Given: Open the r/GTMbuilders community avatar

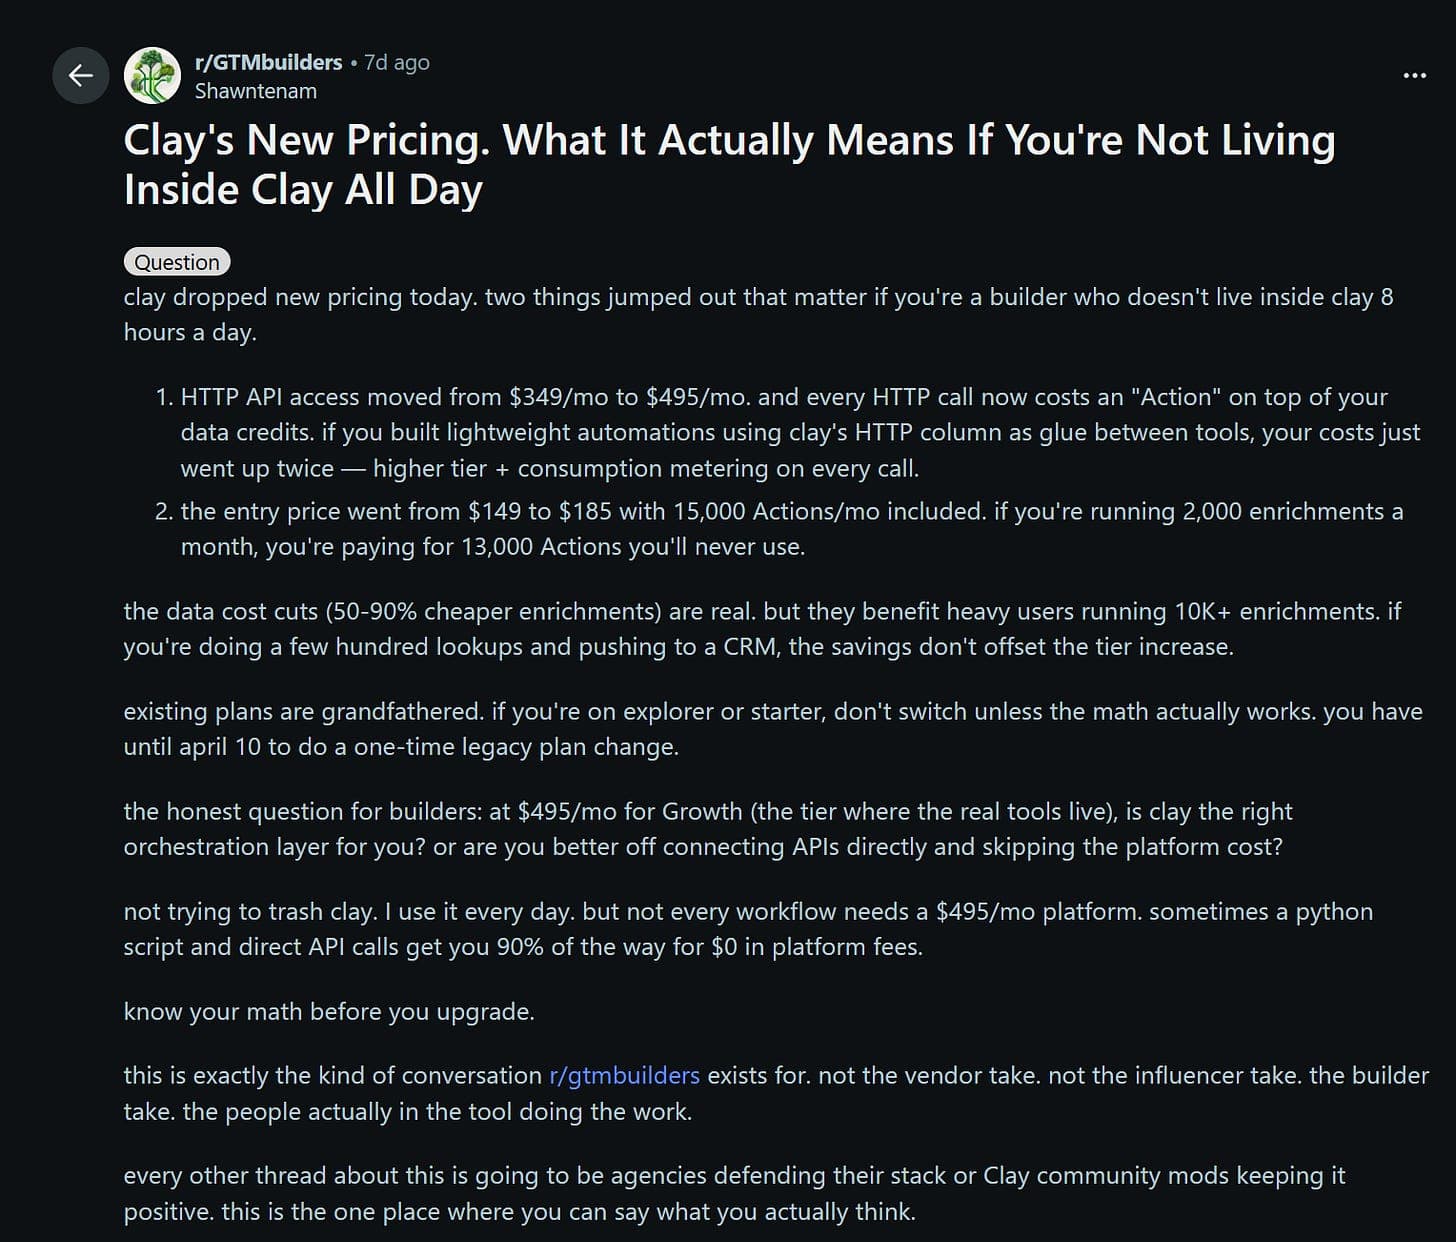Looking at the screenshot, I should (152, 75).
